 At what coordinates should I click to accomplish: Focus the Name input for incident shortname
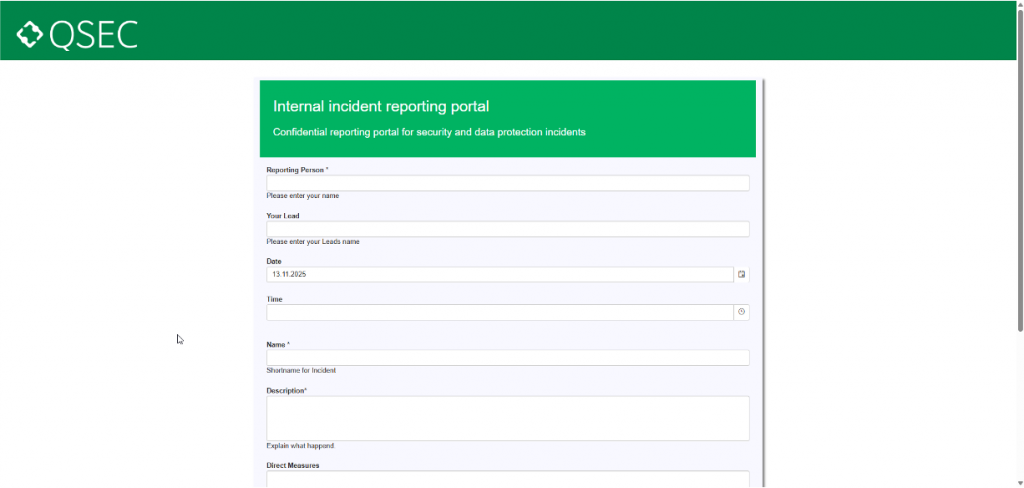(x=507, y=358)
